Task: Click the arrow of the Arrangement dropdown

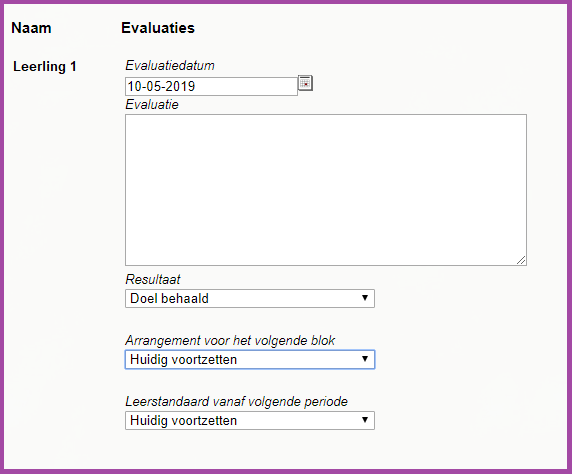Action: [364, 359]
